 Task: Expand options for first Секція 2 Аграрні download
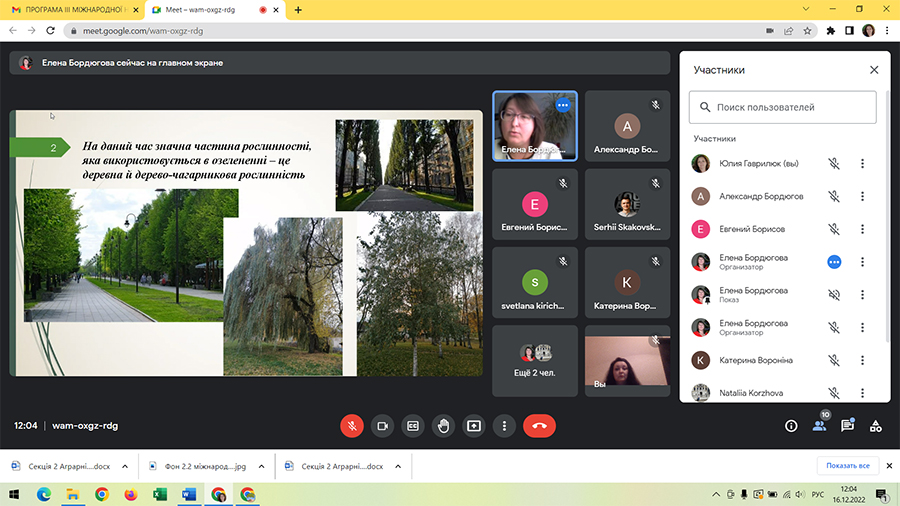[125, 466]
